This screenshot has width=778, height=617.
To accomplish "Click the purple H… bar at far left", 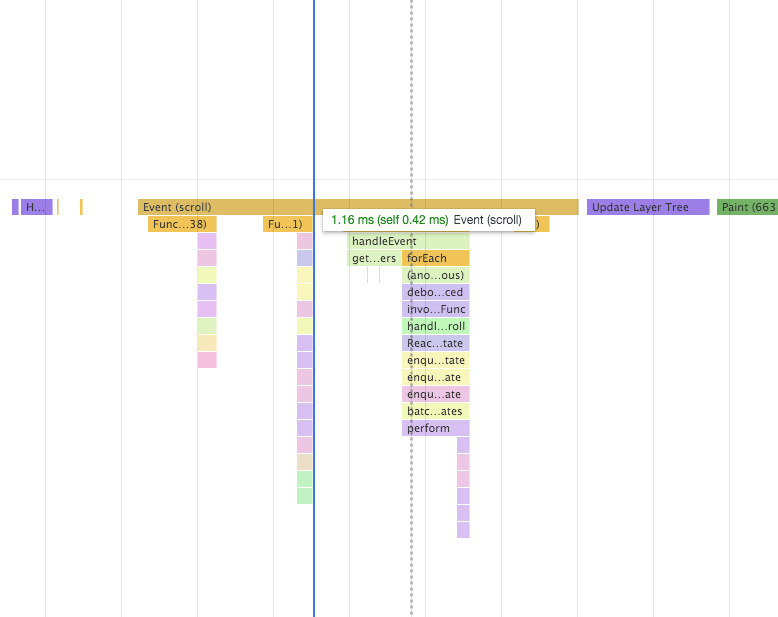I will coord(37,207).
